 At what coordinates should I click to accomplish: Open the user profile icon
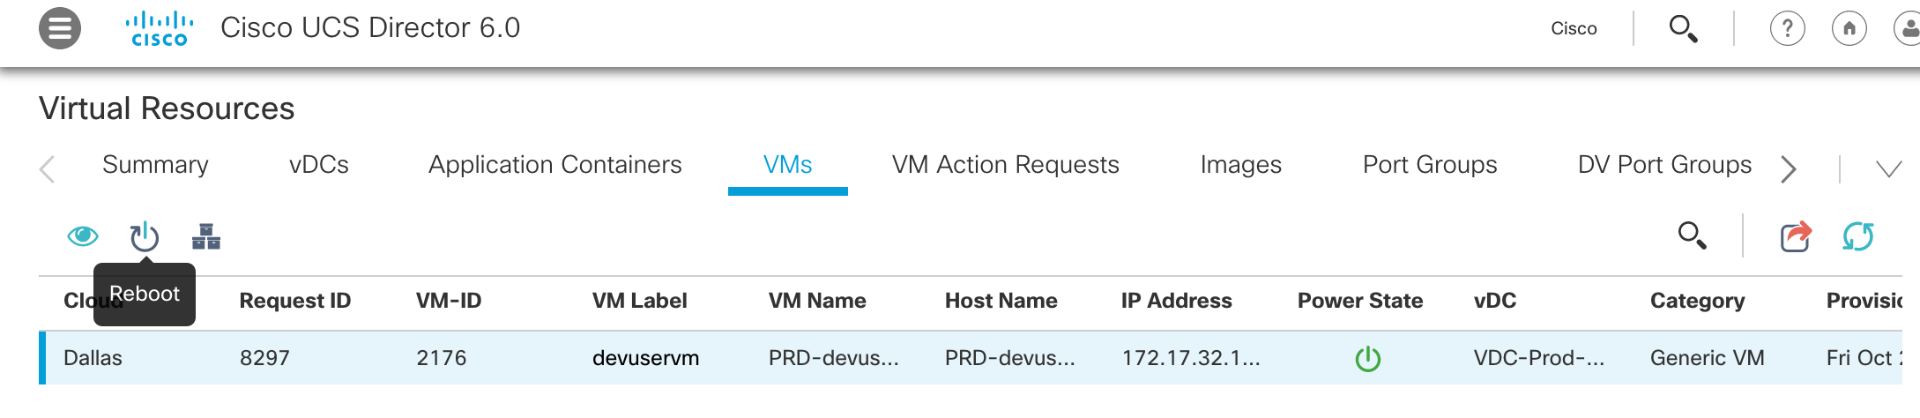[x=1907, y=28]
